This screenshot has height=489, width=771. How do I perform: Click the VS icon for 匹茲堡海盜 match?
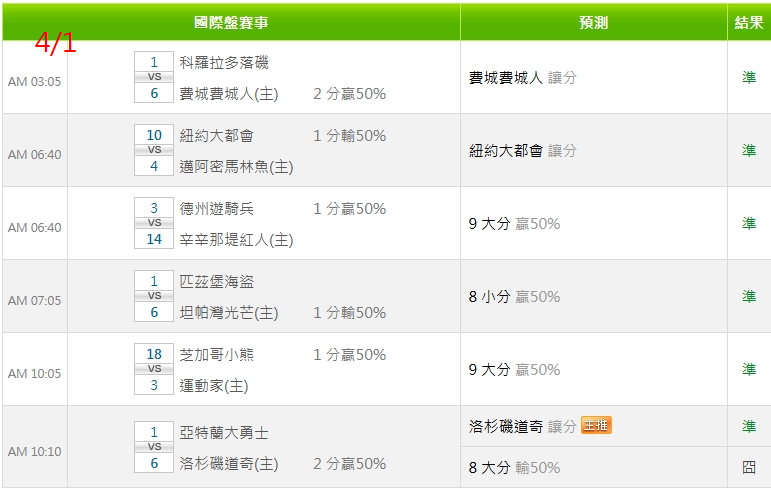pos(154,296)
